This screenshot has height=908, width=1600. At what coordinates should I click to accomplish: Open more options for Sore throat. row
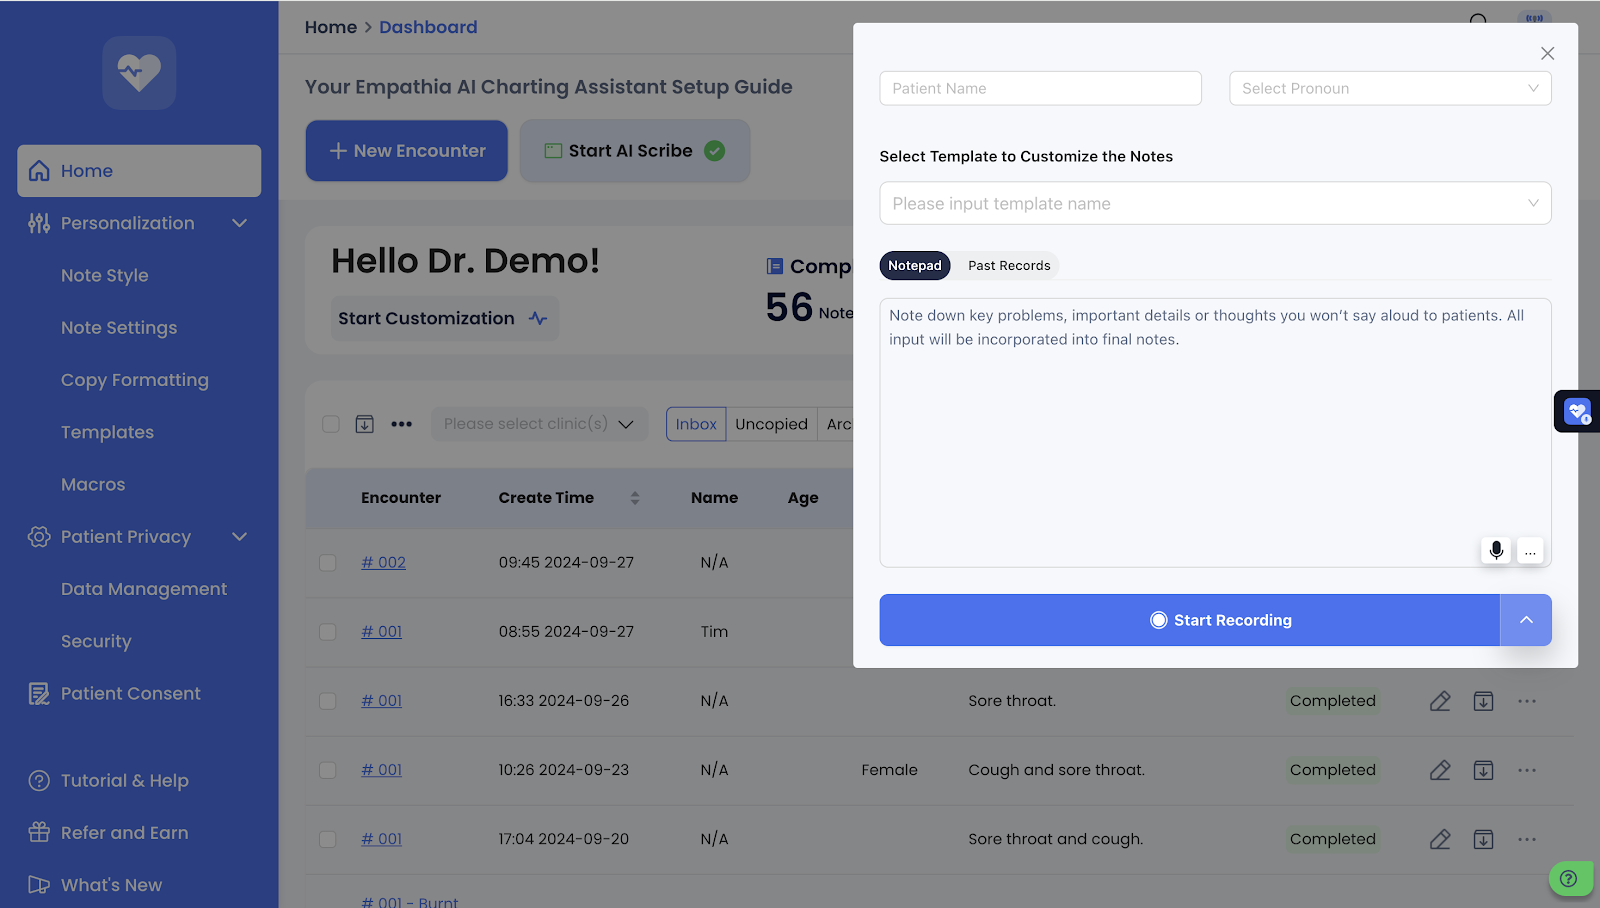(1527, 701)
